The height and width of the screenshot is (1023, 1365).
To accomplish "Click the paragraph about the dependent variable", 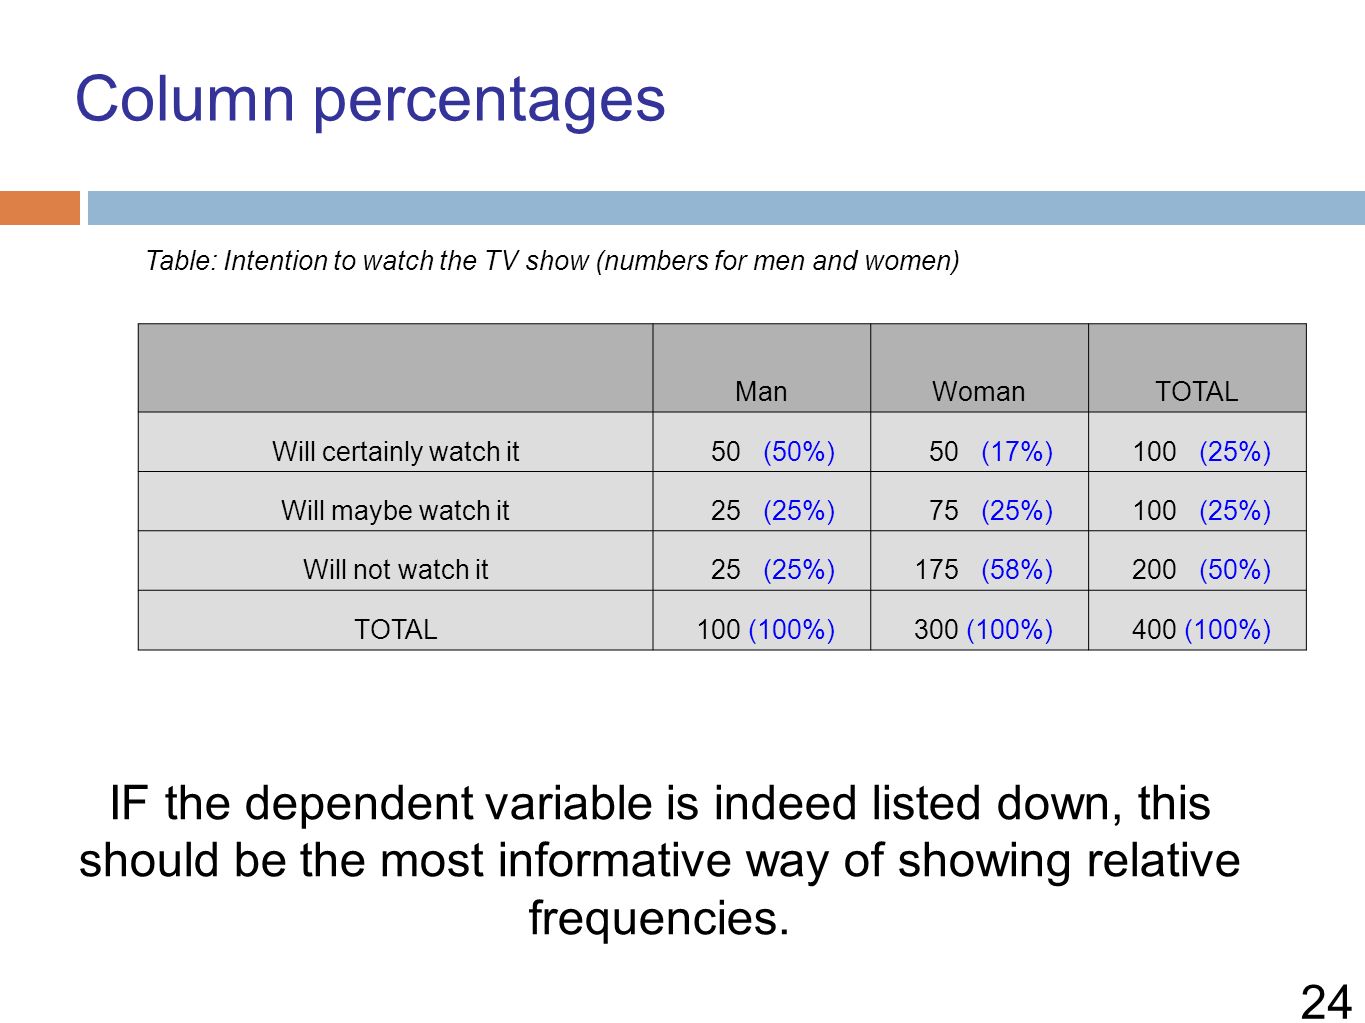I will (x=660, y=861).
